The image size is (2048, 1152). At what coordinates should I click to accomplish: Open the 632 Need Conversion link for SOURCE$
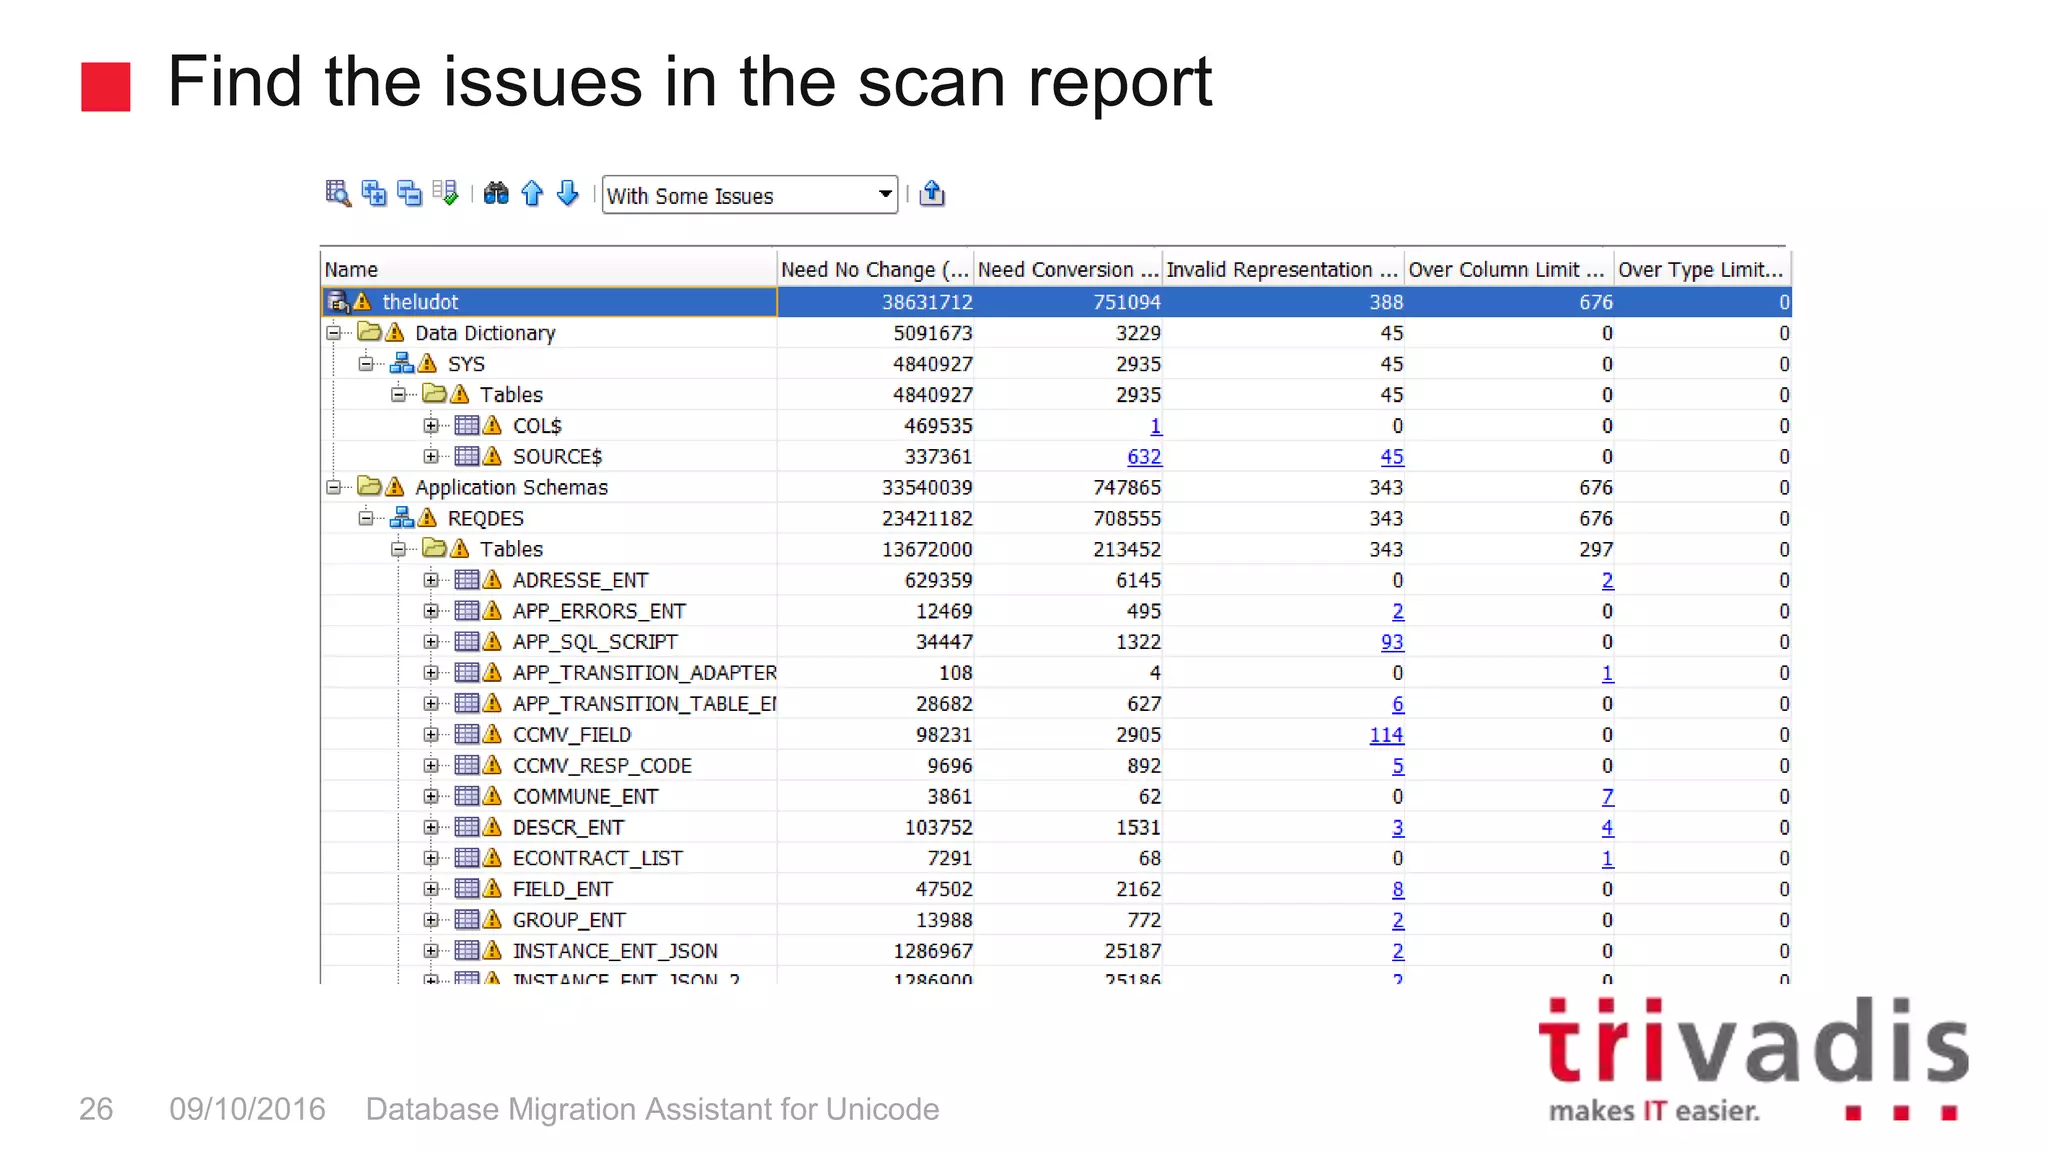[1144, 456]
